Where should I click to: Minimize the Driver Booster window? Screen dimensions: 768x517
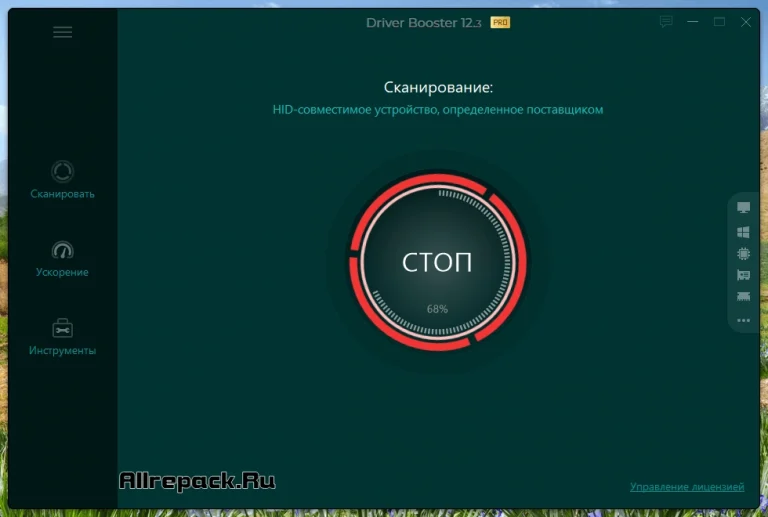(693, 22)
